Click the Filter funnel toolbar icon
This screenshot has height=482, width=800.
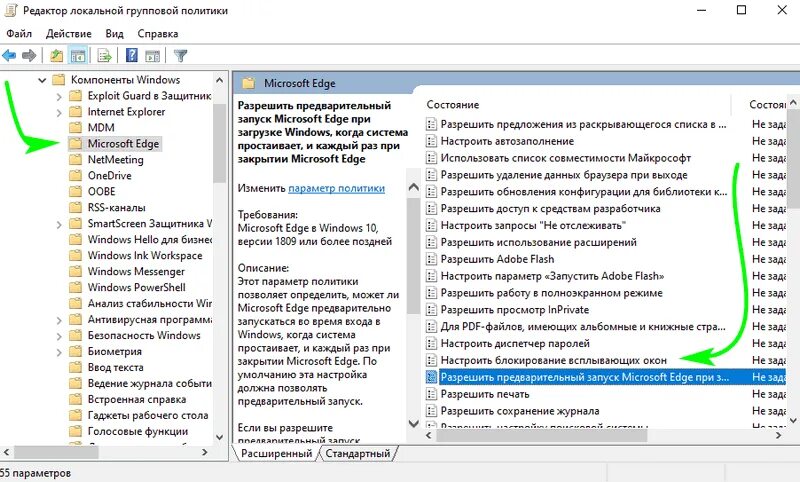point(180,55)
